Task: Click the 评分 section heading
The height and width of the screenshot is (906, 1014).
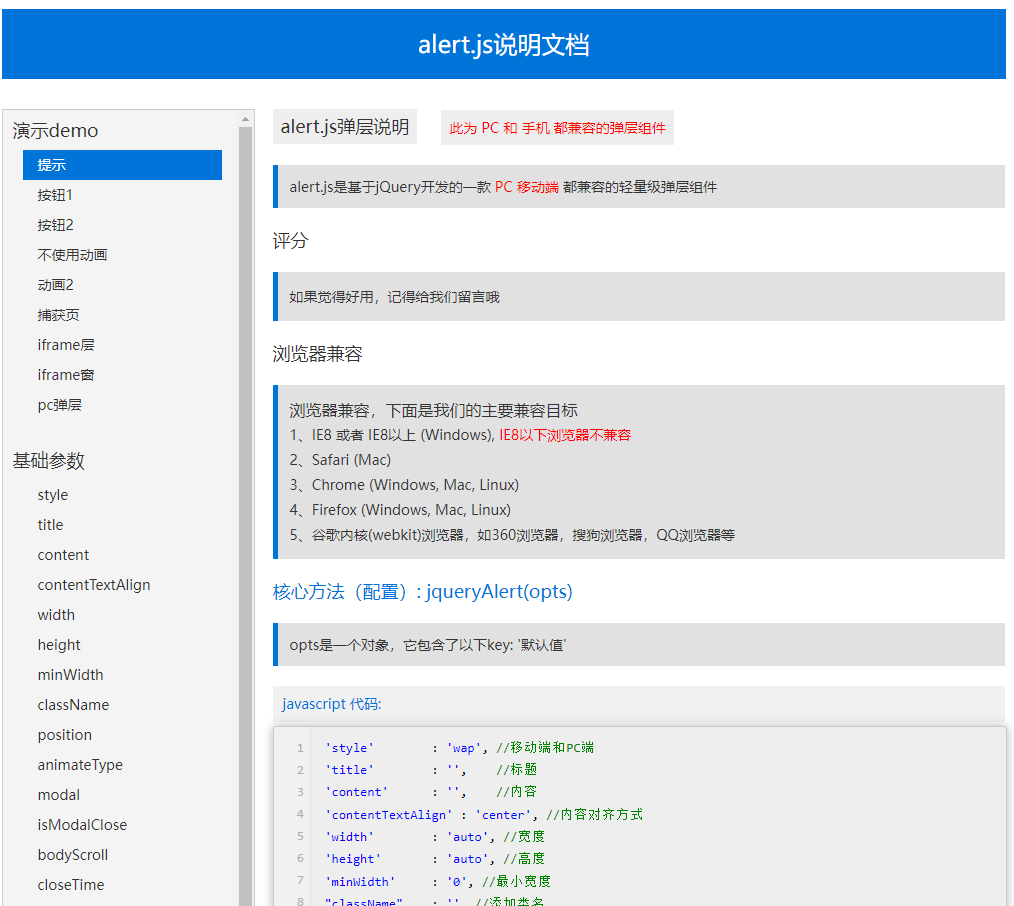Action: coord(290,241)
